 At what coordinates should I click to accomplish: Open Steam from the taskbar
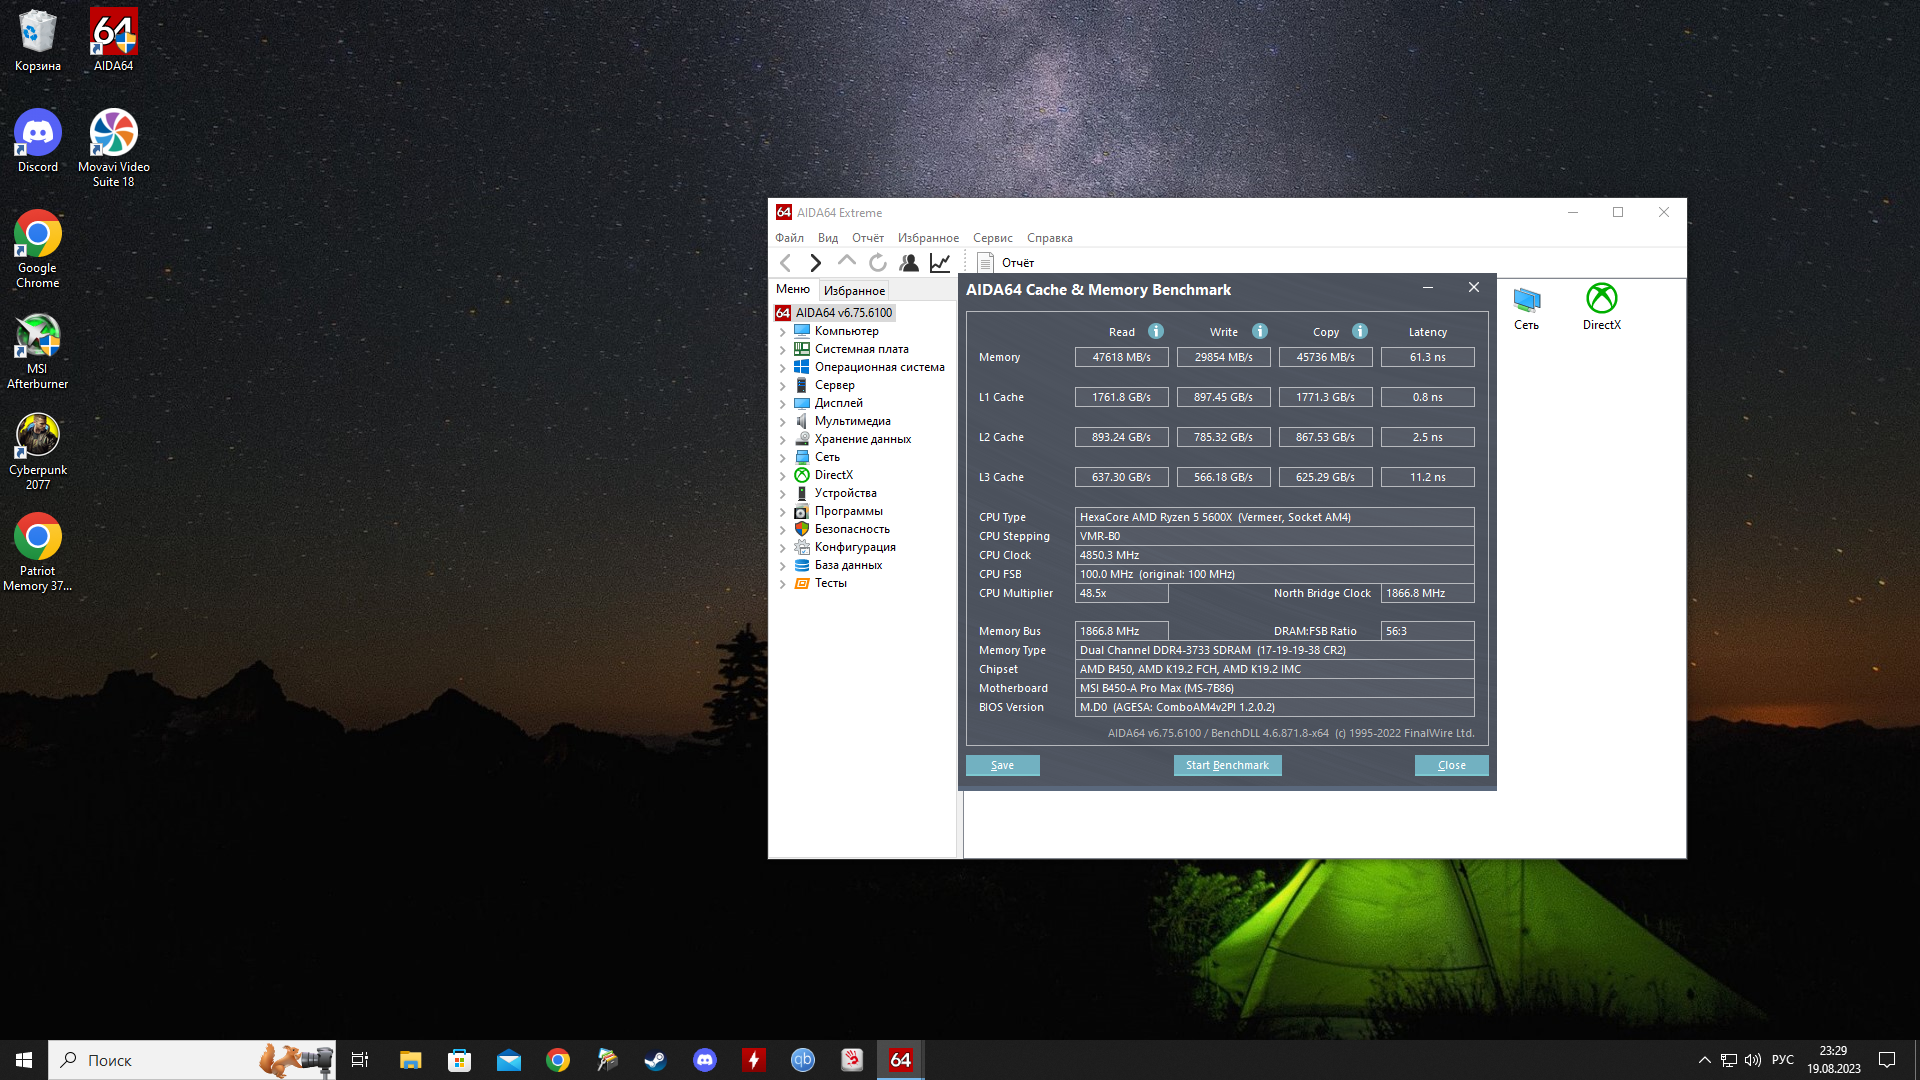tap(656, 1060)
